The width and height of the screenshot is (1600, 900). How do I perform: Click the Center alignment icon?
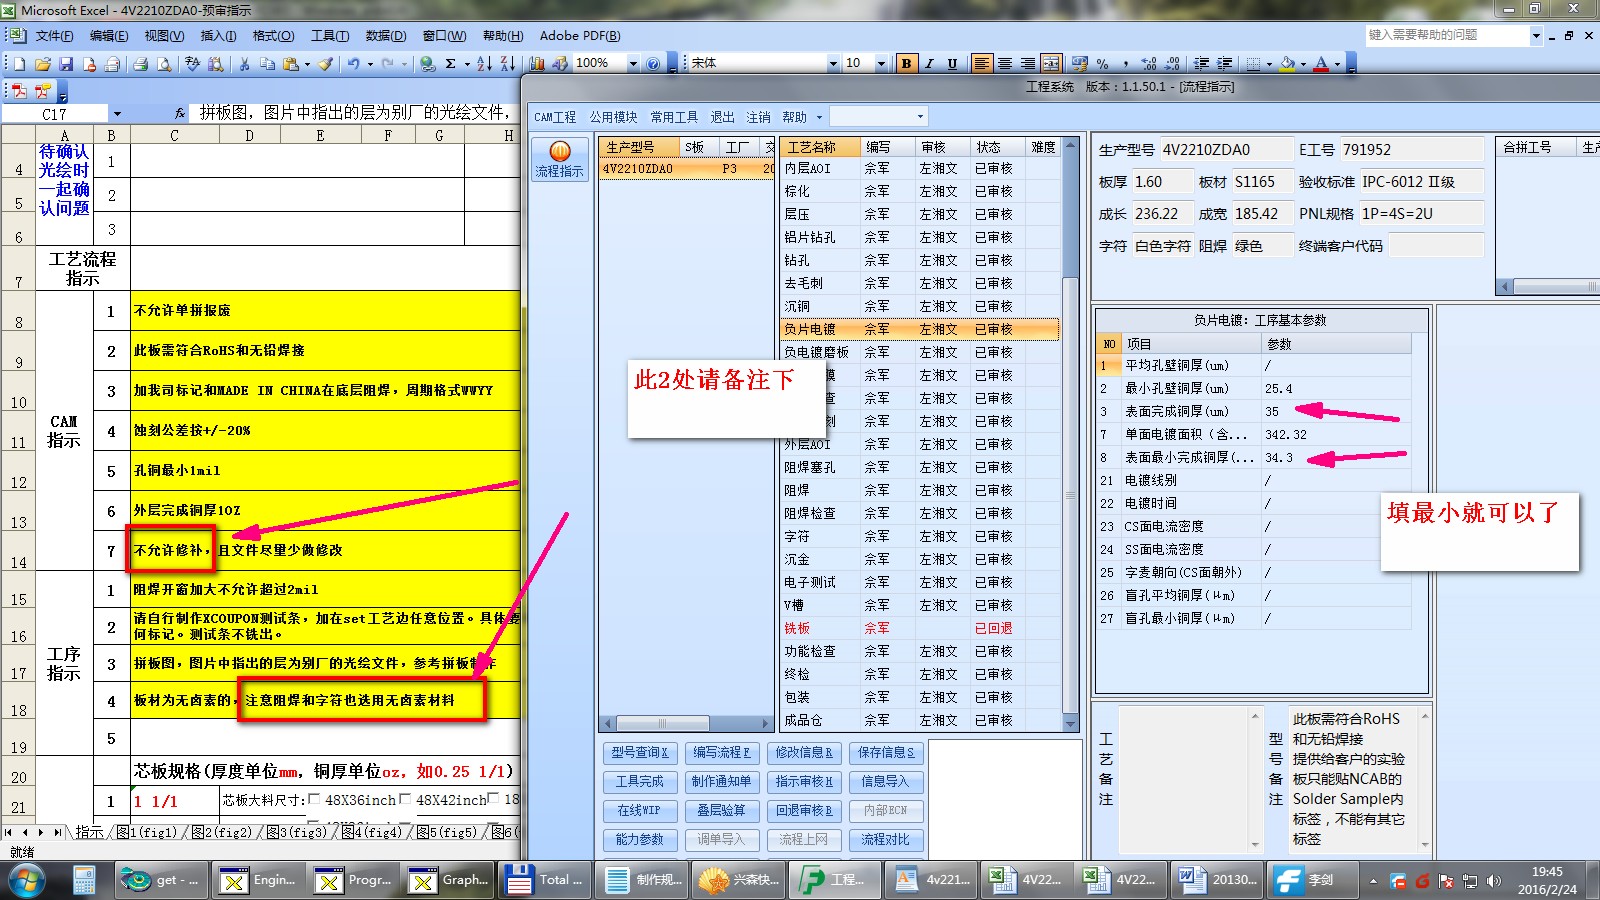tap(1005, 63)
